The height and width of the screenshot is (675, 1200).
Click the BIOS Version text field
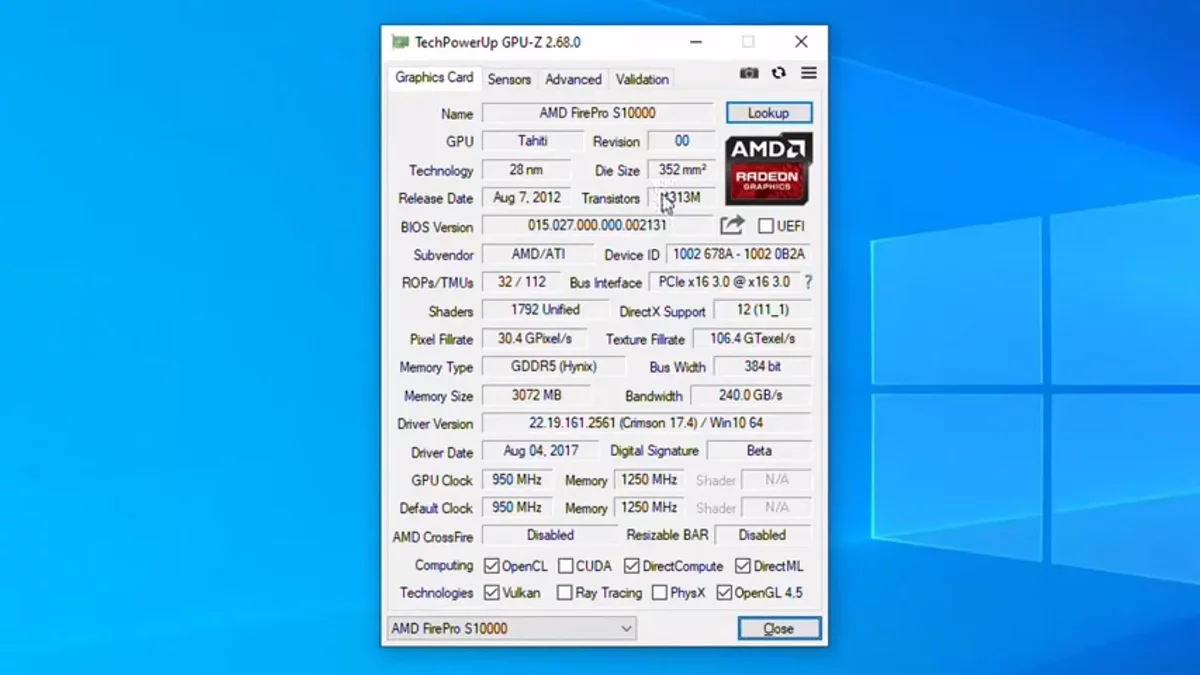point(597,226)
